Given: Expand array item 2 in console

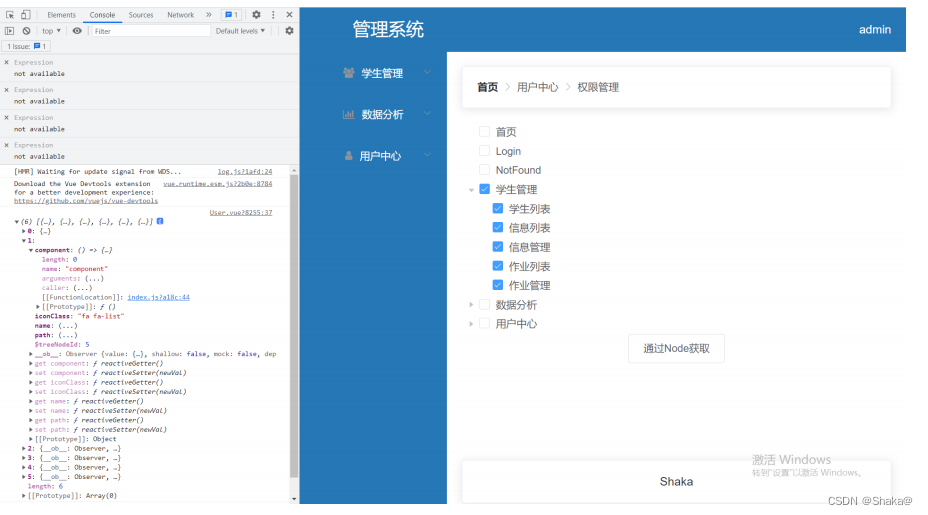Looking at the screenshot, I should pyautogui.click(x=24, y=448).
